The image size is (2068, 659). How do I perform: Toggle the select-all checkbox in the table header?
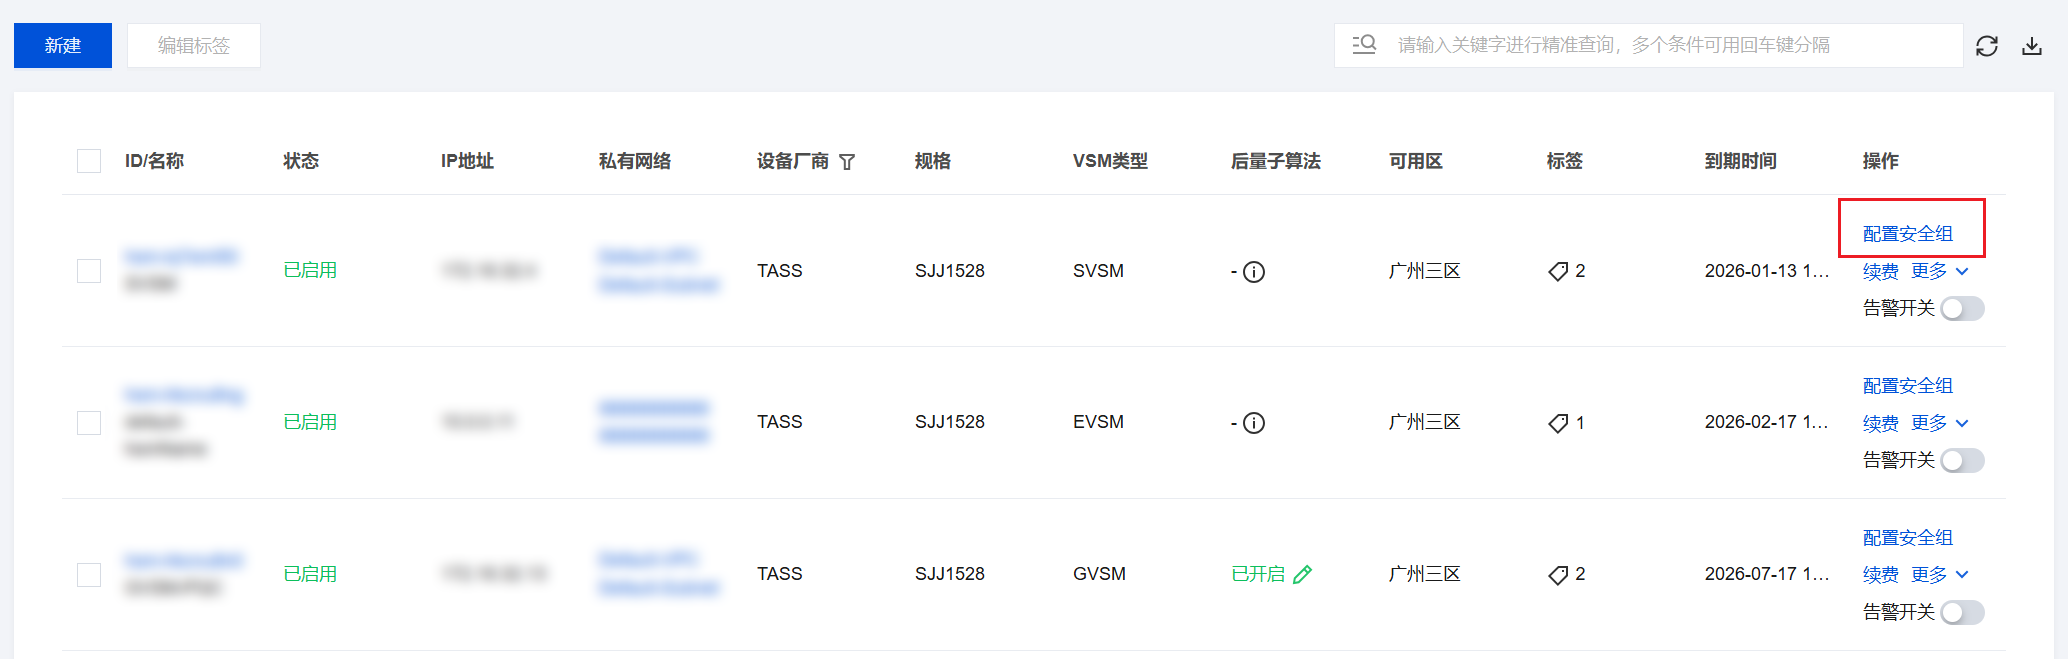tap(89, 161)
